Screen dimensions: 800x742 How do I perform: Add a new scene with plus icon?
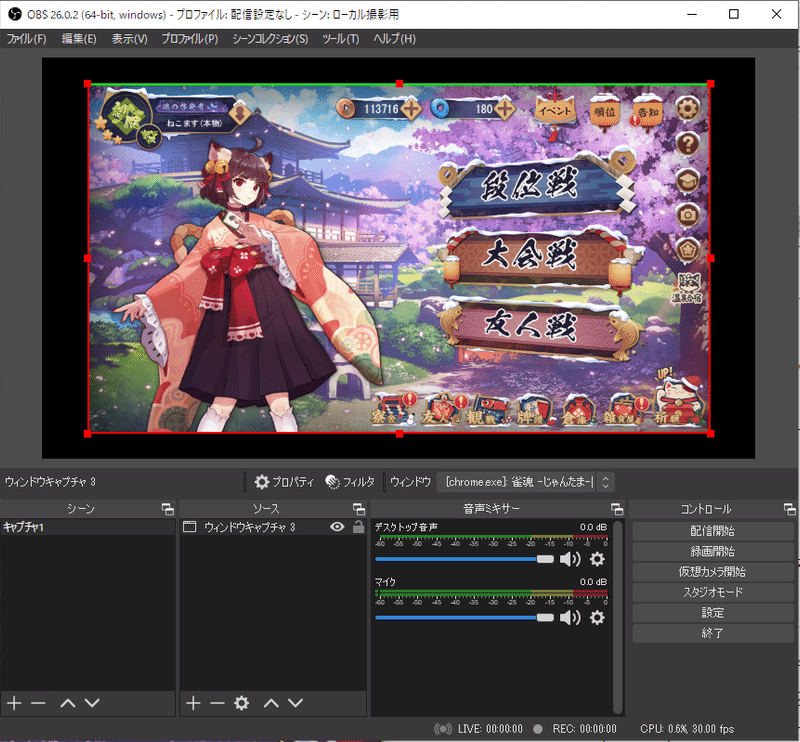point(14,703)
